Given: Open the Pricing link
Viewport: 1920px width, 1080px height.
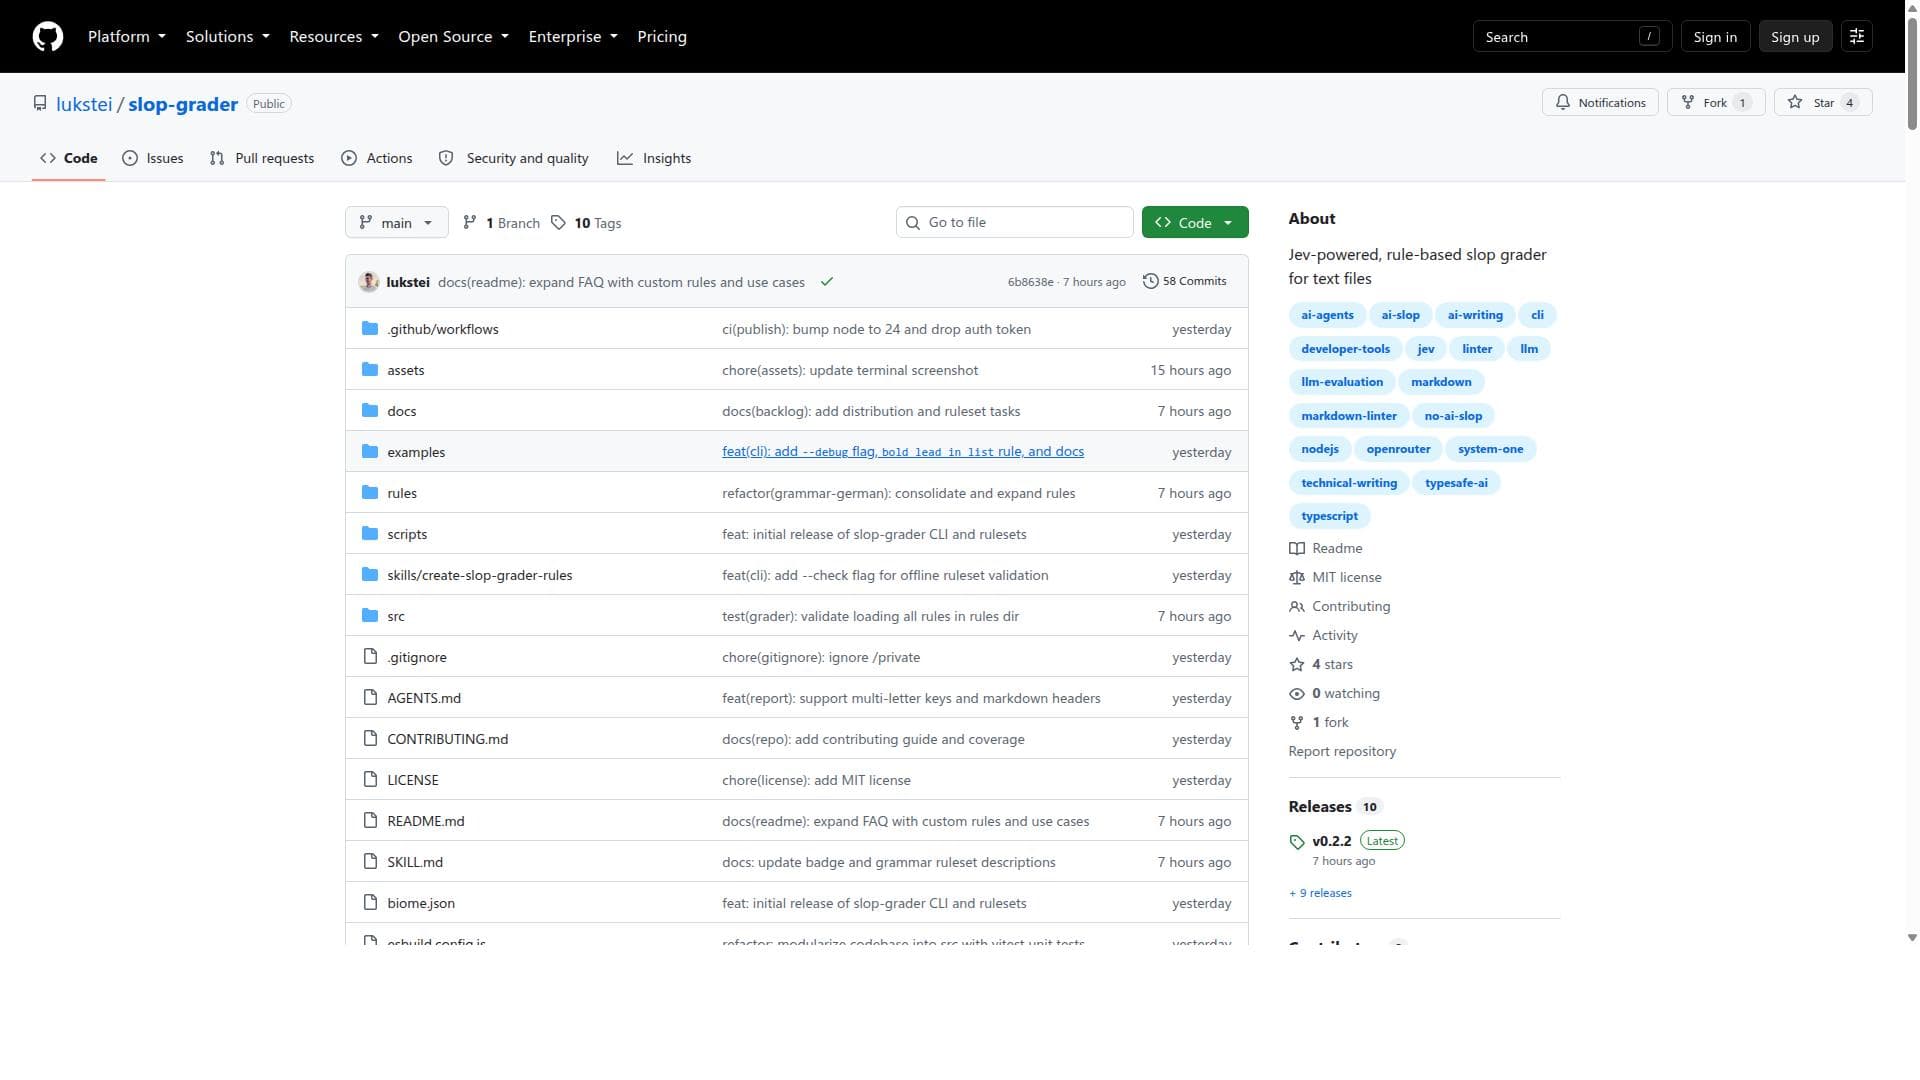Looking at the screenshot, I should pos(662,37).
